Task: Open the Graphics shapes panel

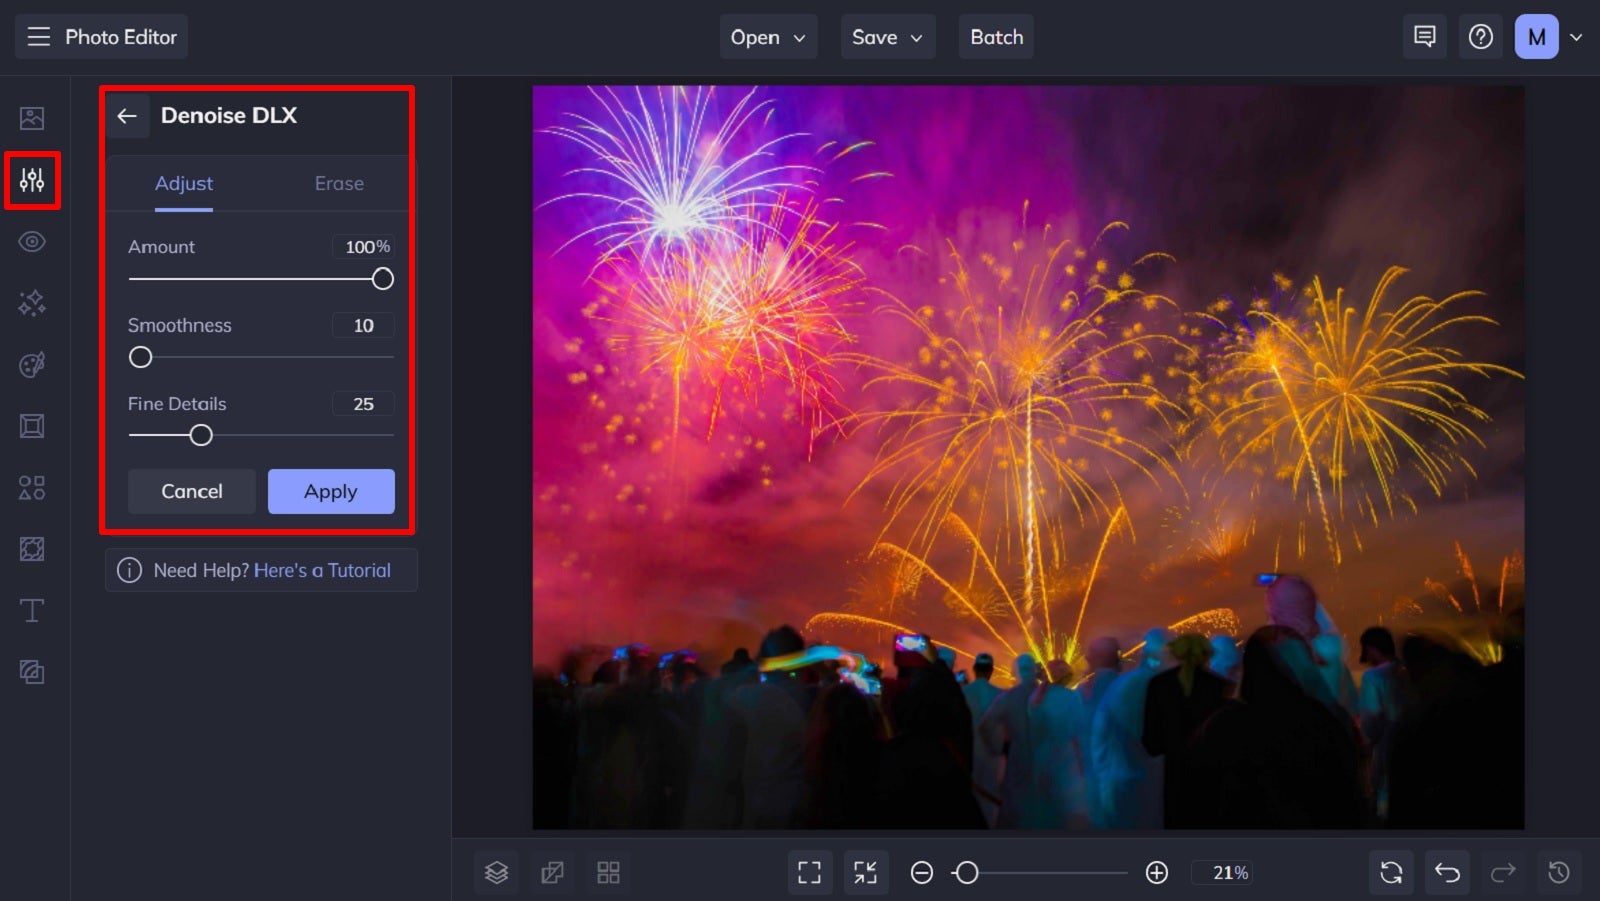Action: (32, 487)
